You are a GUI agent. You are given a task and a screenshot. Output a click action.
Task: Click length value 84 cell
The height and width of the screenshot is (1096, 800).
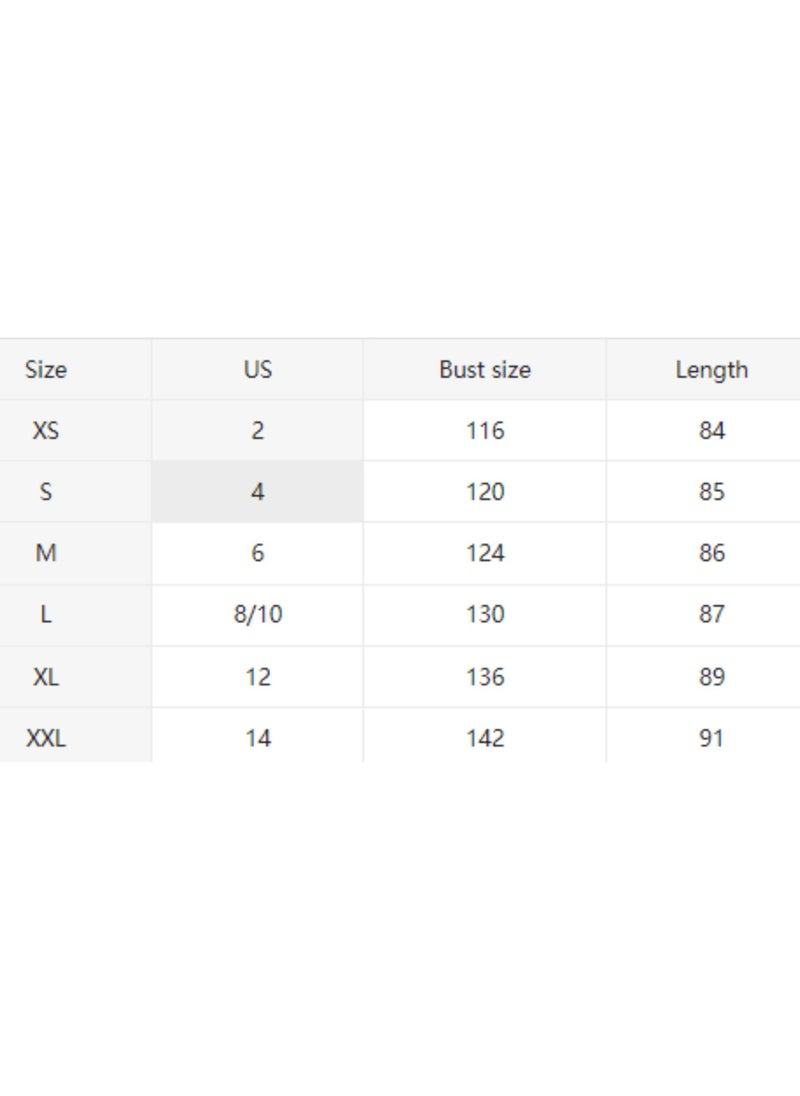(x=704, y=431)
